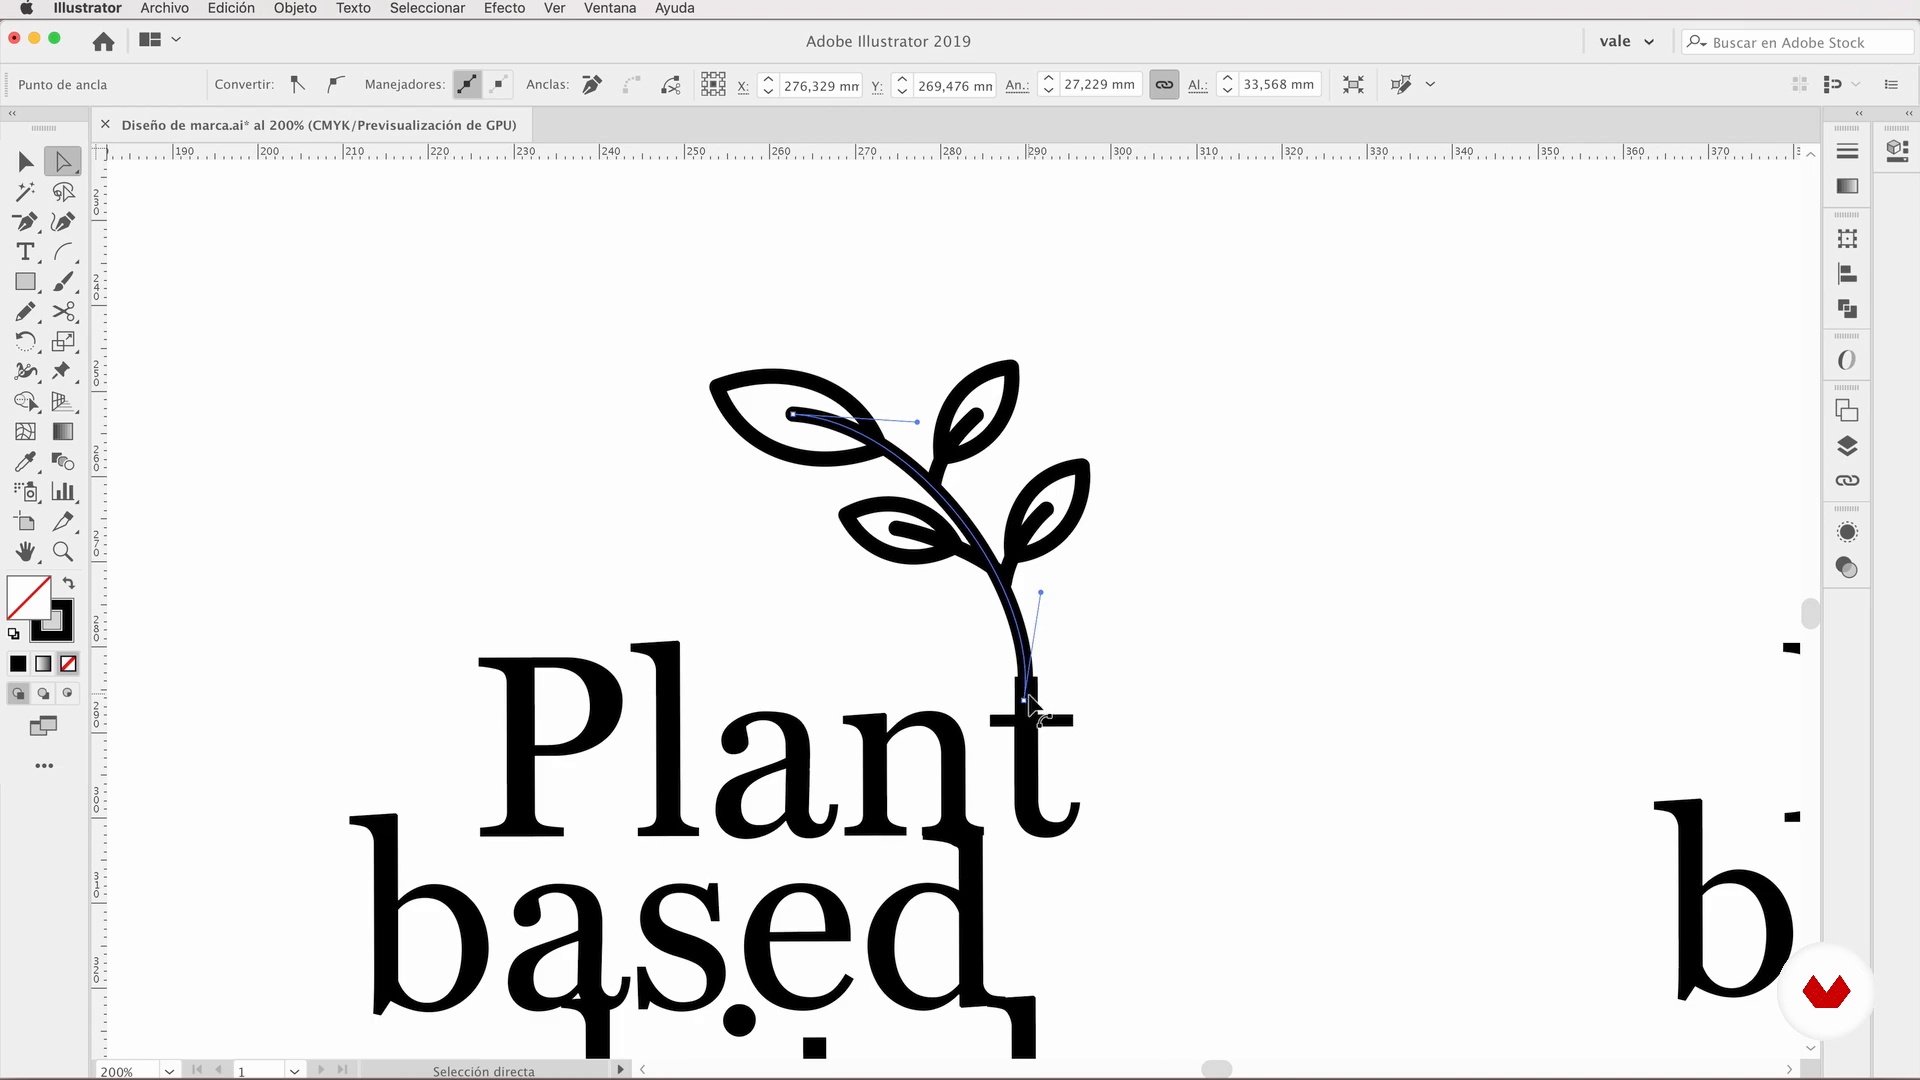Pick the Scissors tool
1920x1080 pixels.
pos(63,312)
